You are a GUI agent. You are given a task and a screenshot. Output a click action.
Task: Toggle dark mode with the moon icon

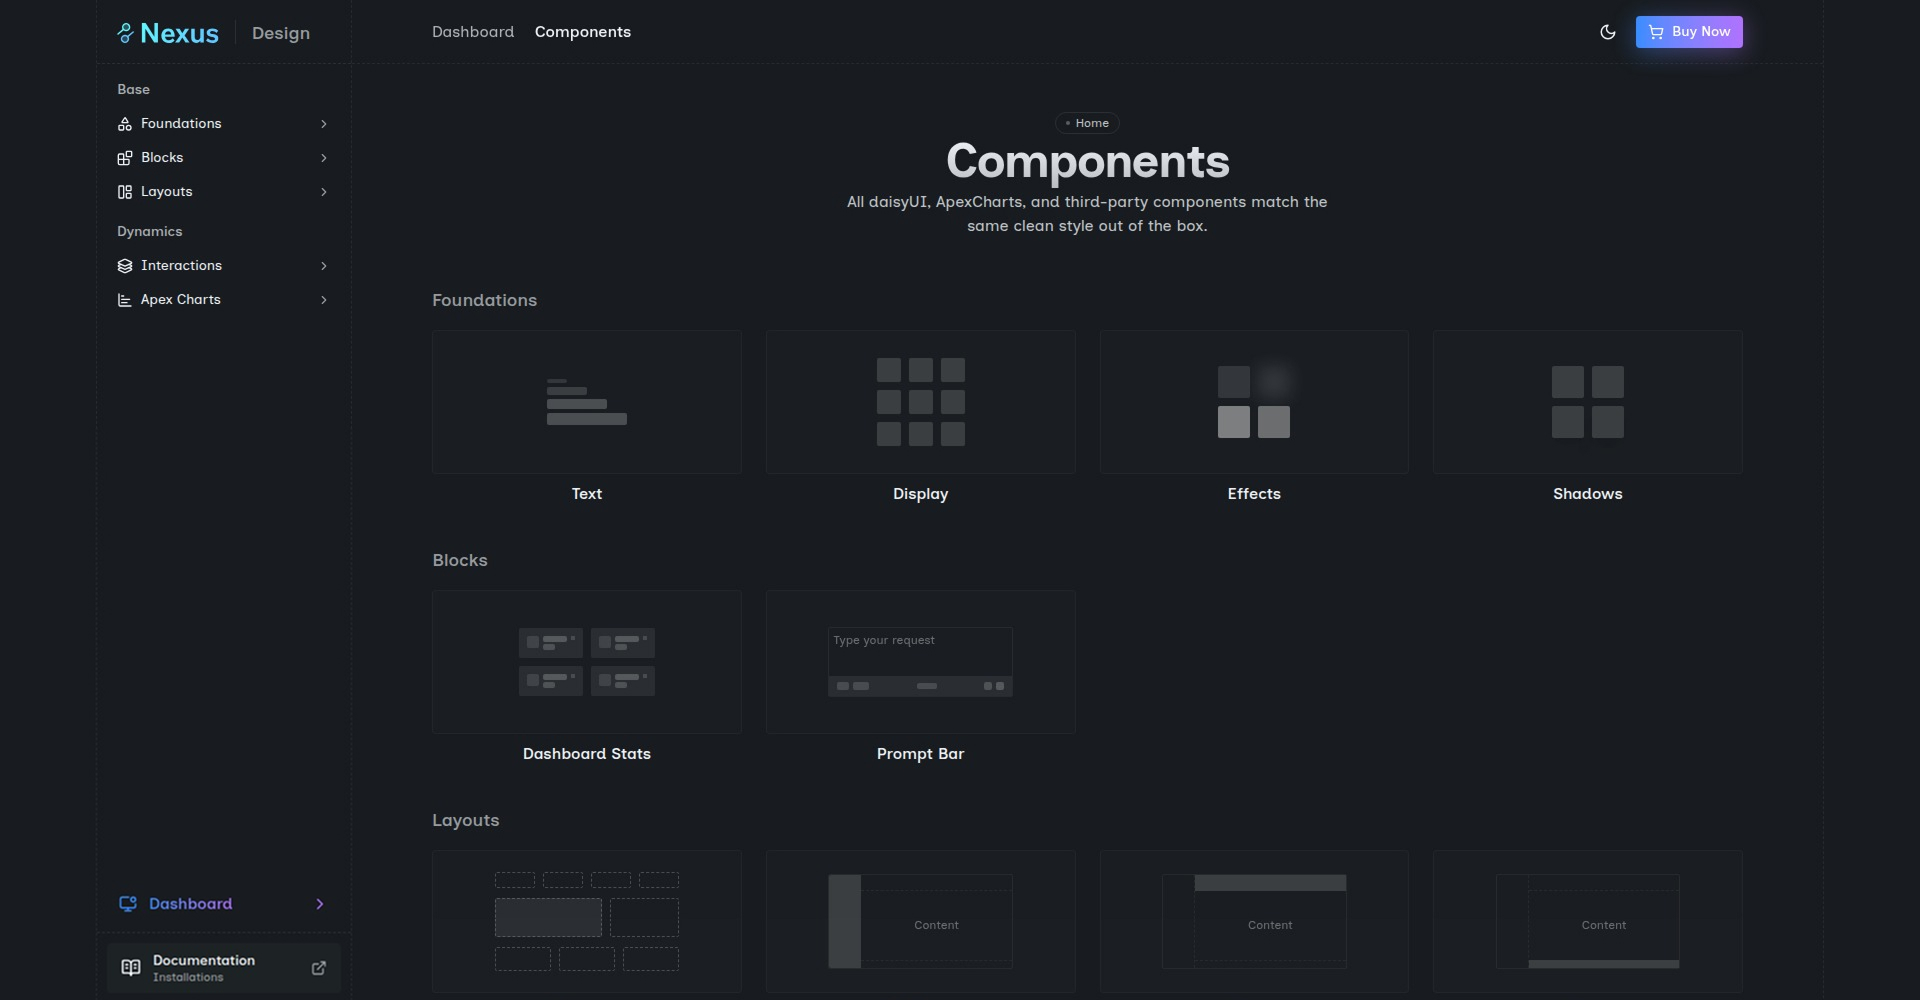click(1607, 32)
